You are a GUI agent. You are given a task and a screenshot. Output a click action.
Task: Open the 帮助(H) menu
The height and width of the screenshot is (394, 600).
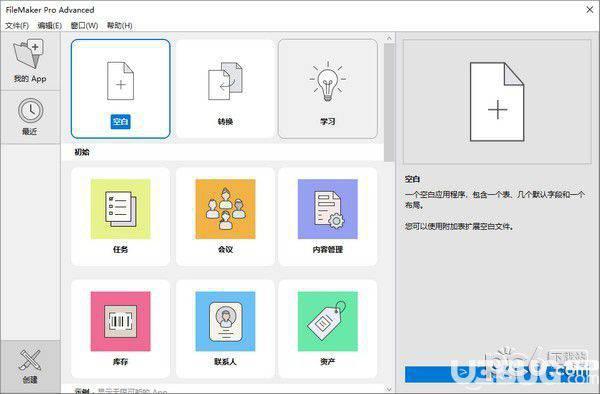(x=119, y=26)
